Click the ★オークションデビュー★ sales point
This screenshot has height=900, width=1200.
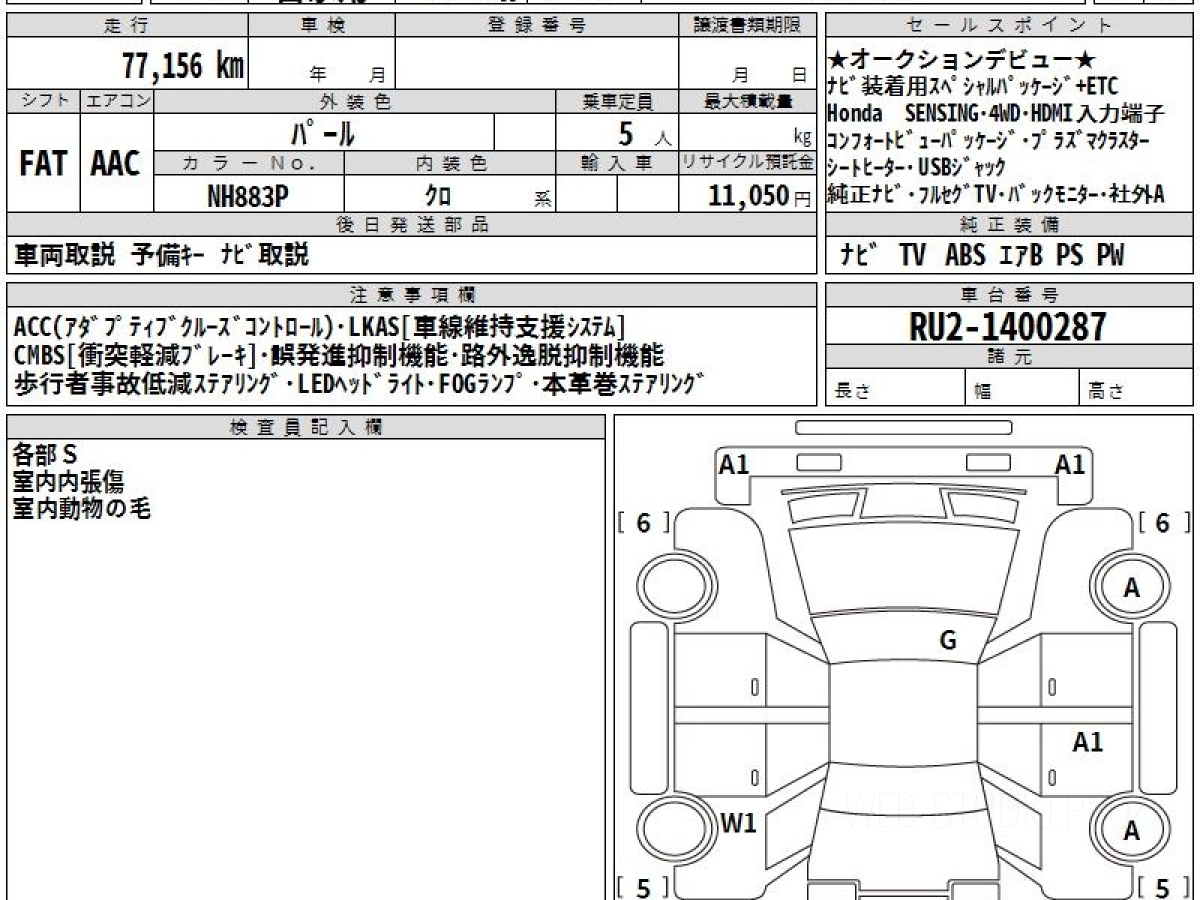coord(962,60)
